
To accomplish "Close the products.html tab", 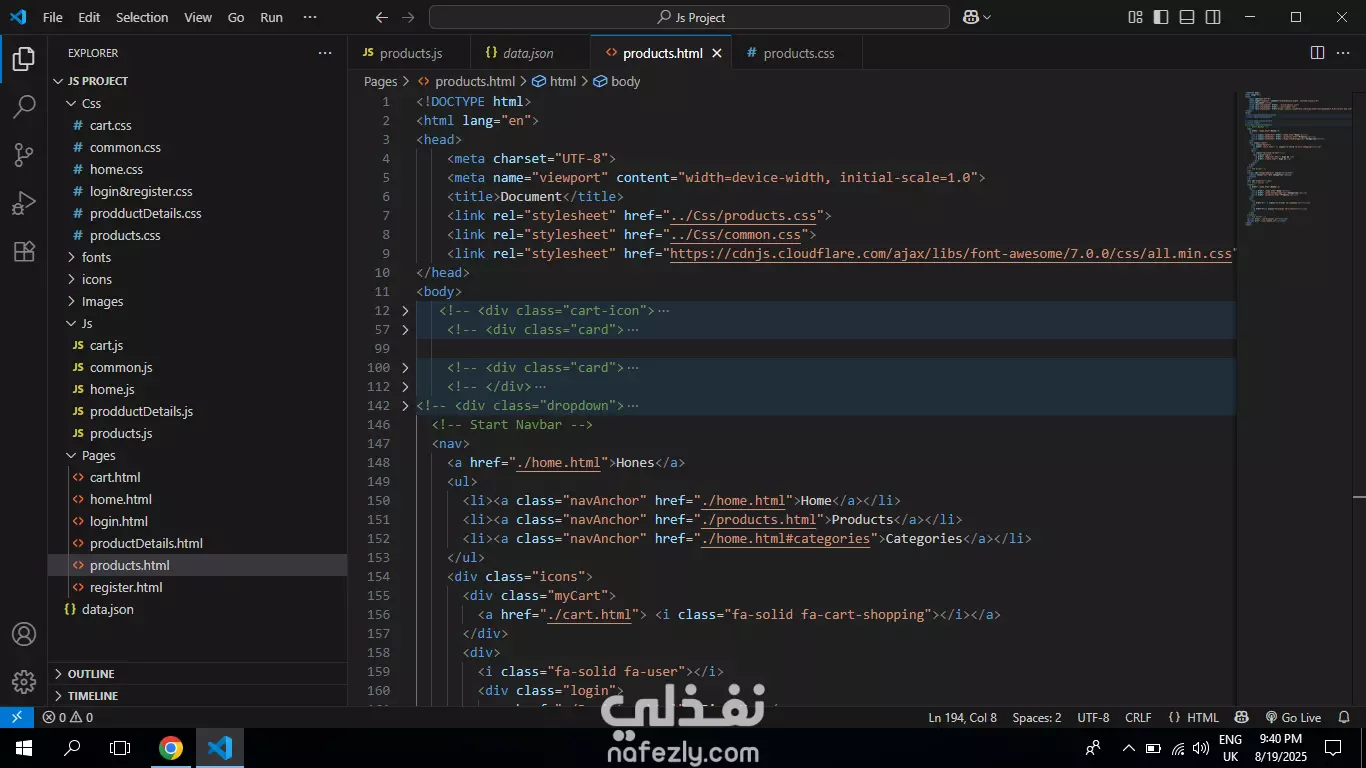I will 717,53.
